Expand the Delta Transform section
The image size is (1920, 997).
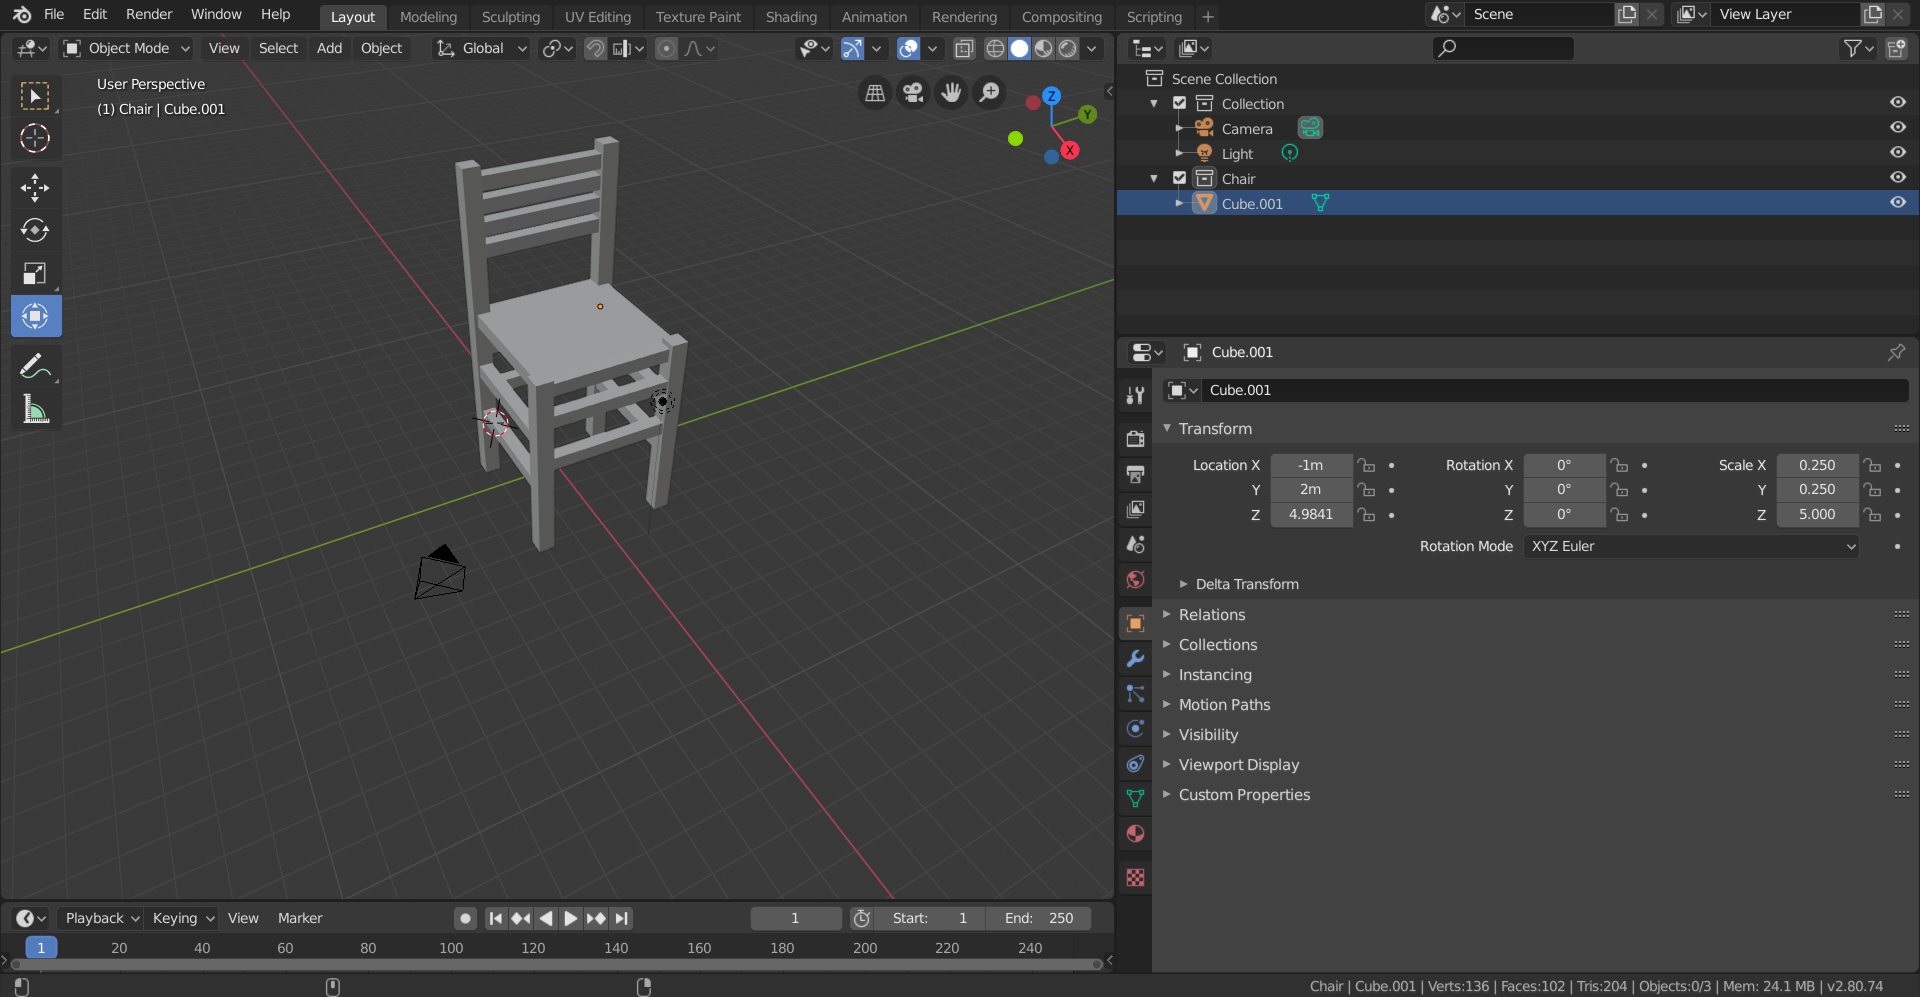1246,584
